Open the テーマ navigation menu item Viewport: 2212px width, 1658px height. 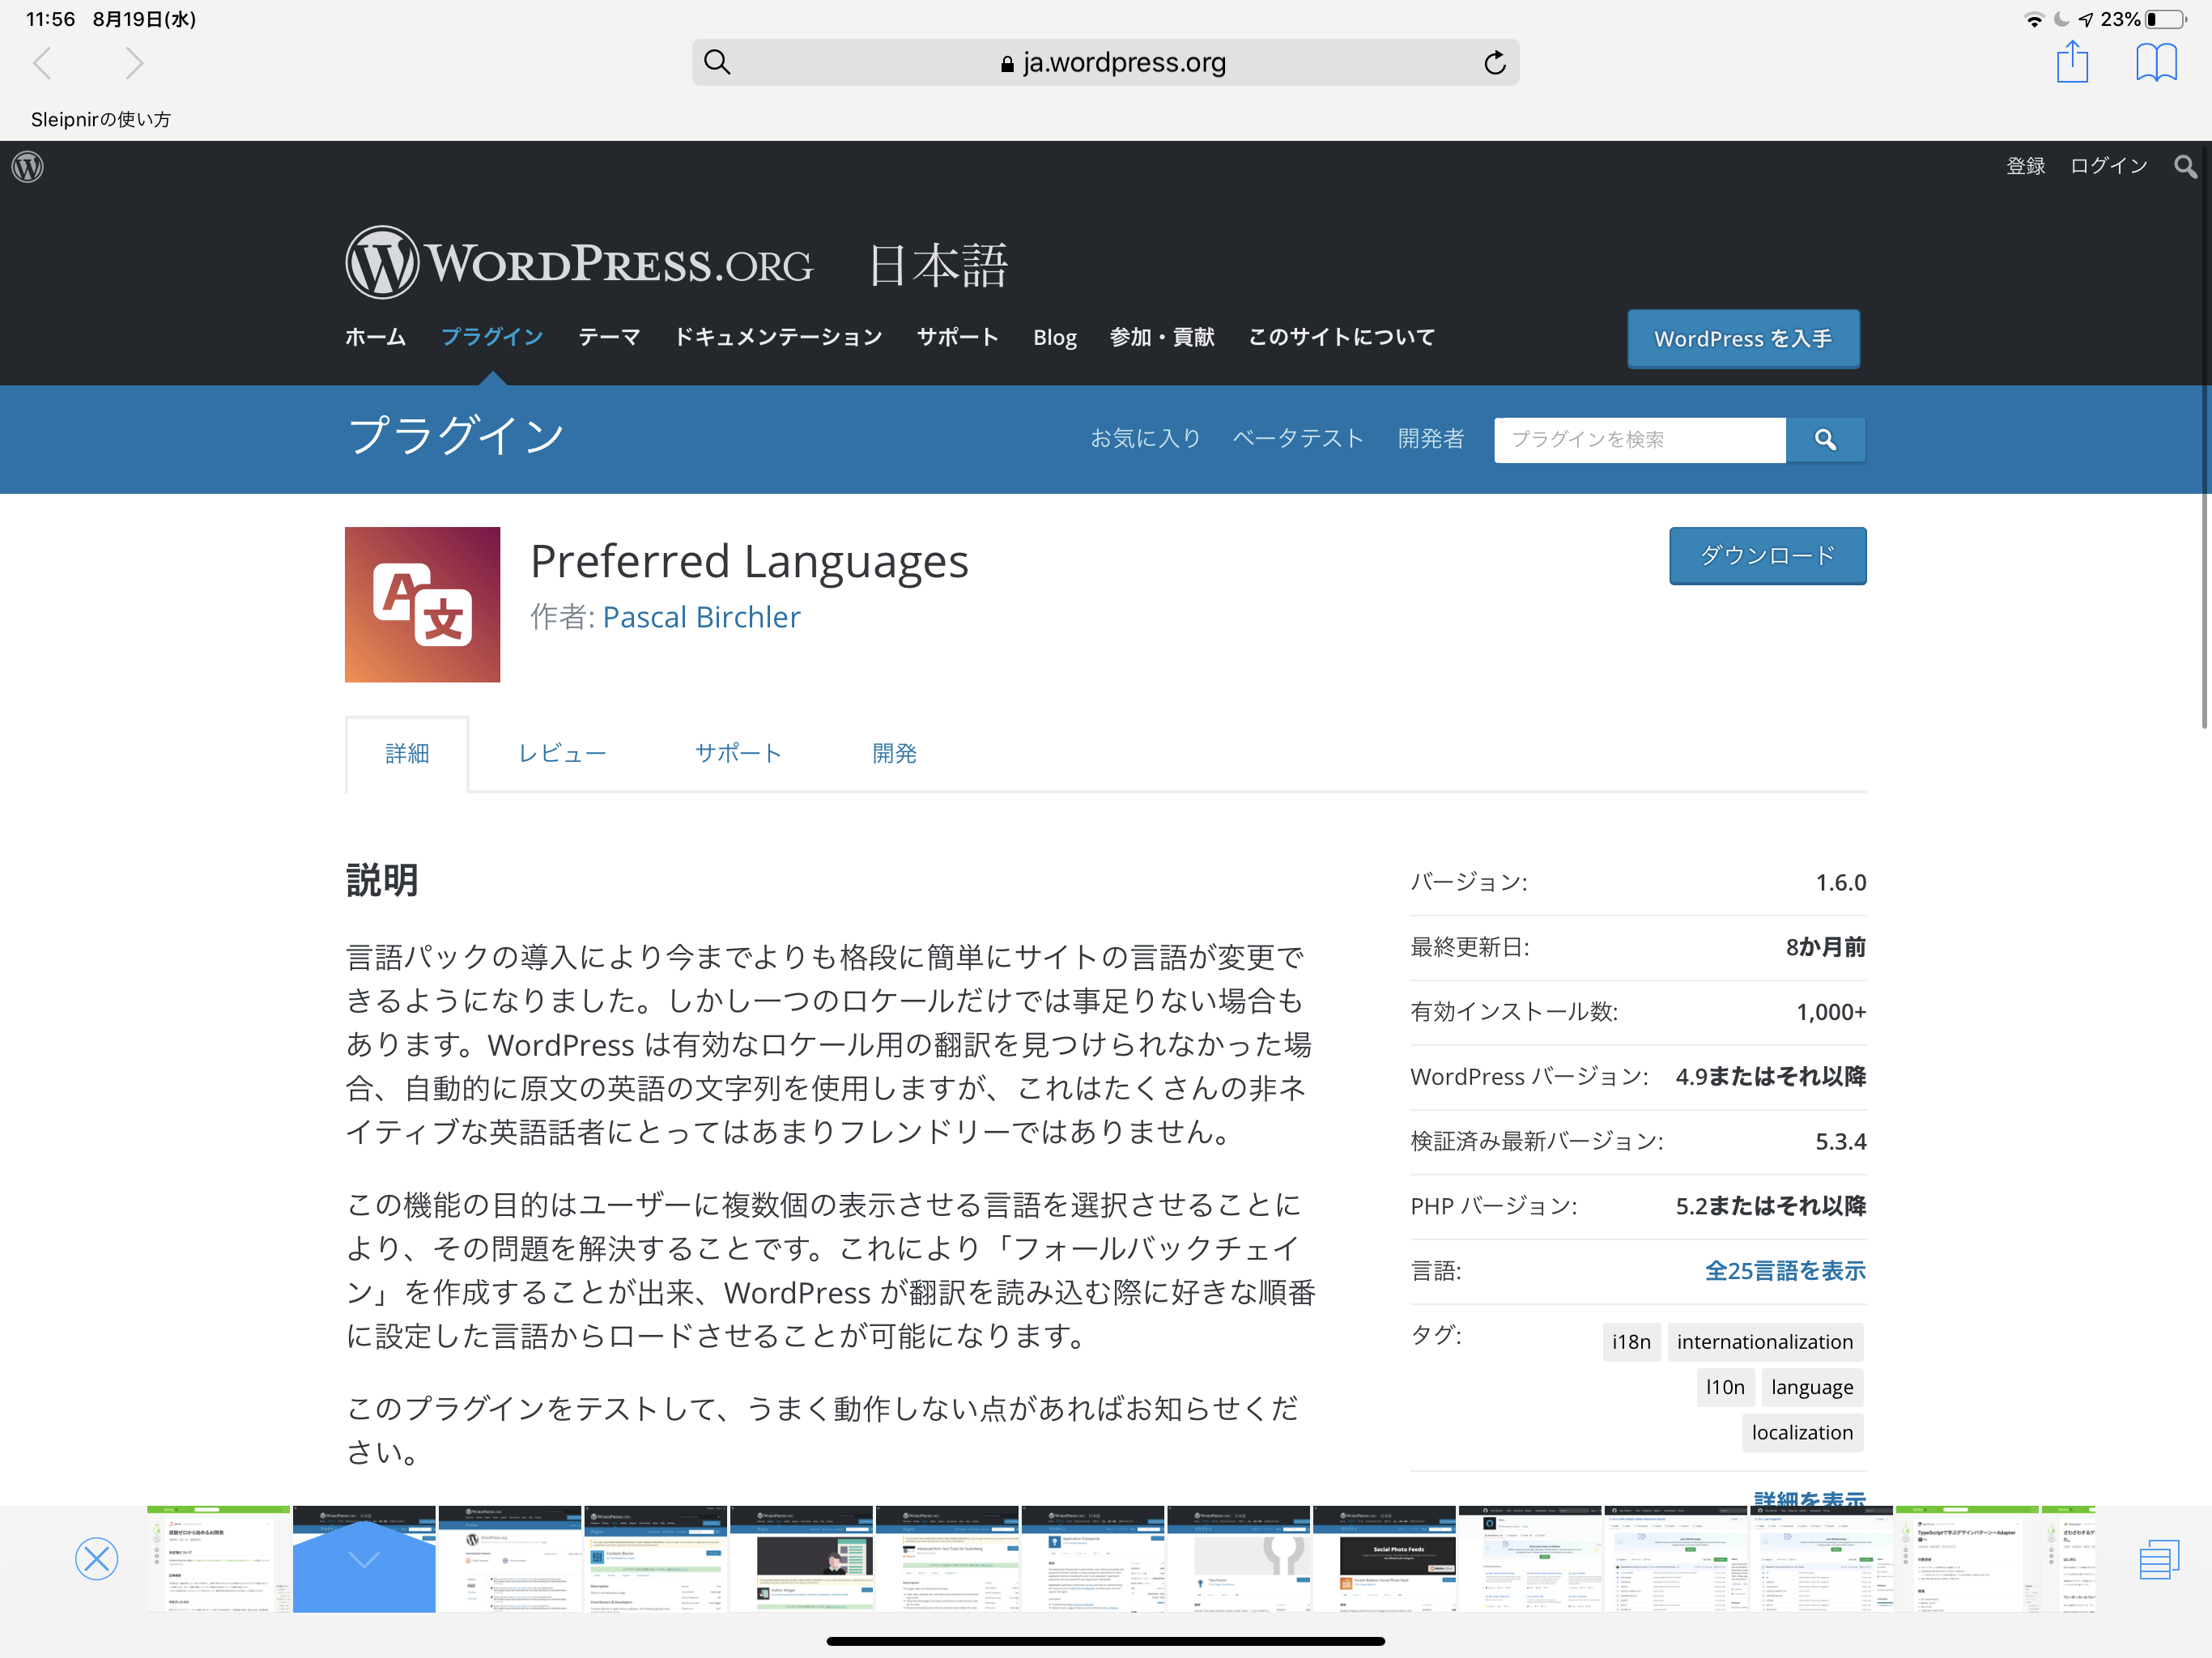point(608,338)
